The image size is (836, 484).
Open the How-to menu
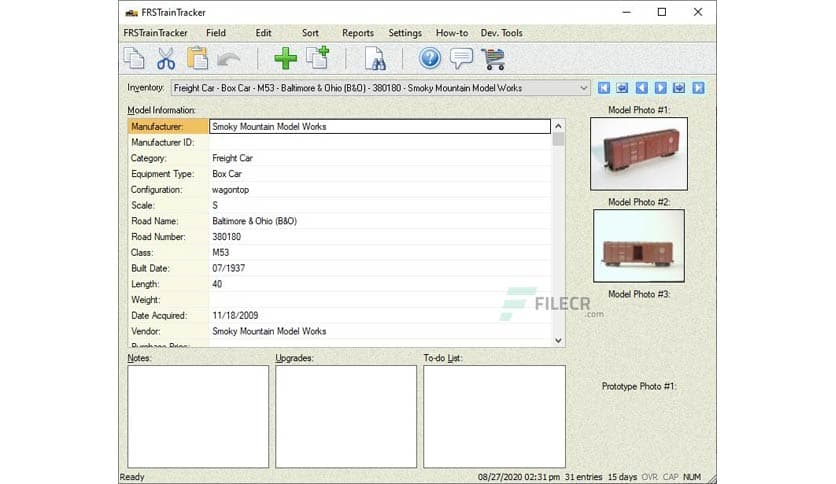[452, 33]
